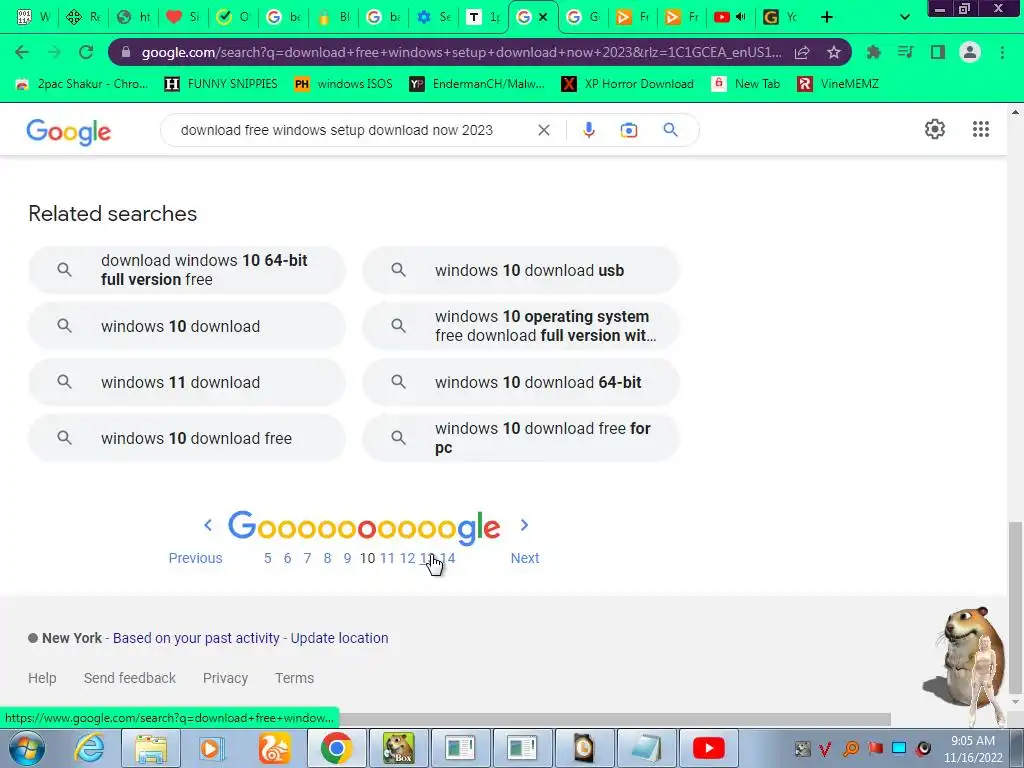Expand the tab search dropdown arrow
The width and height of the screenshot is (1024, 768).
click(904, 17)
